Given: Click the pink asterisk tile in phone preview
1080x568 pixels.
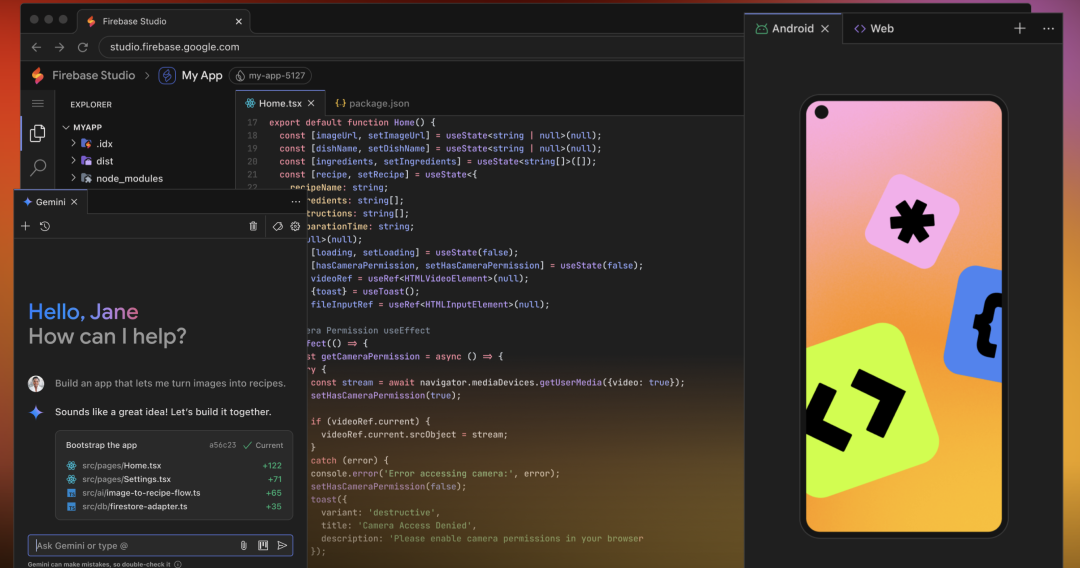Looking at the screenshot, I should pos(912,222).
